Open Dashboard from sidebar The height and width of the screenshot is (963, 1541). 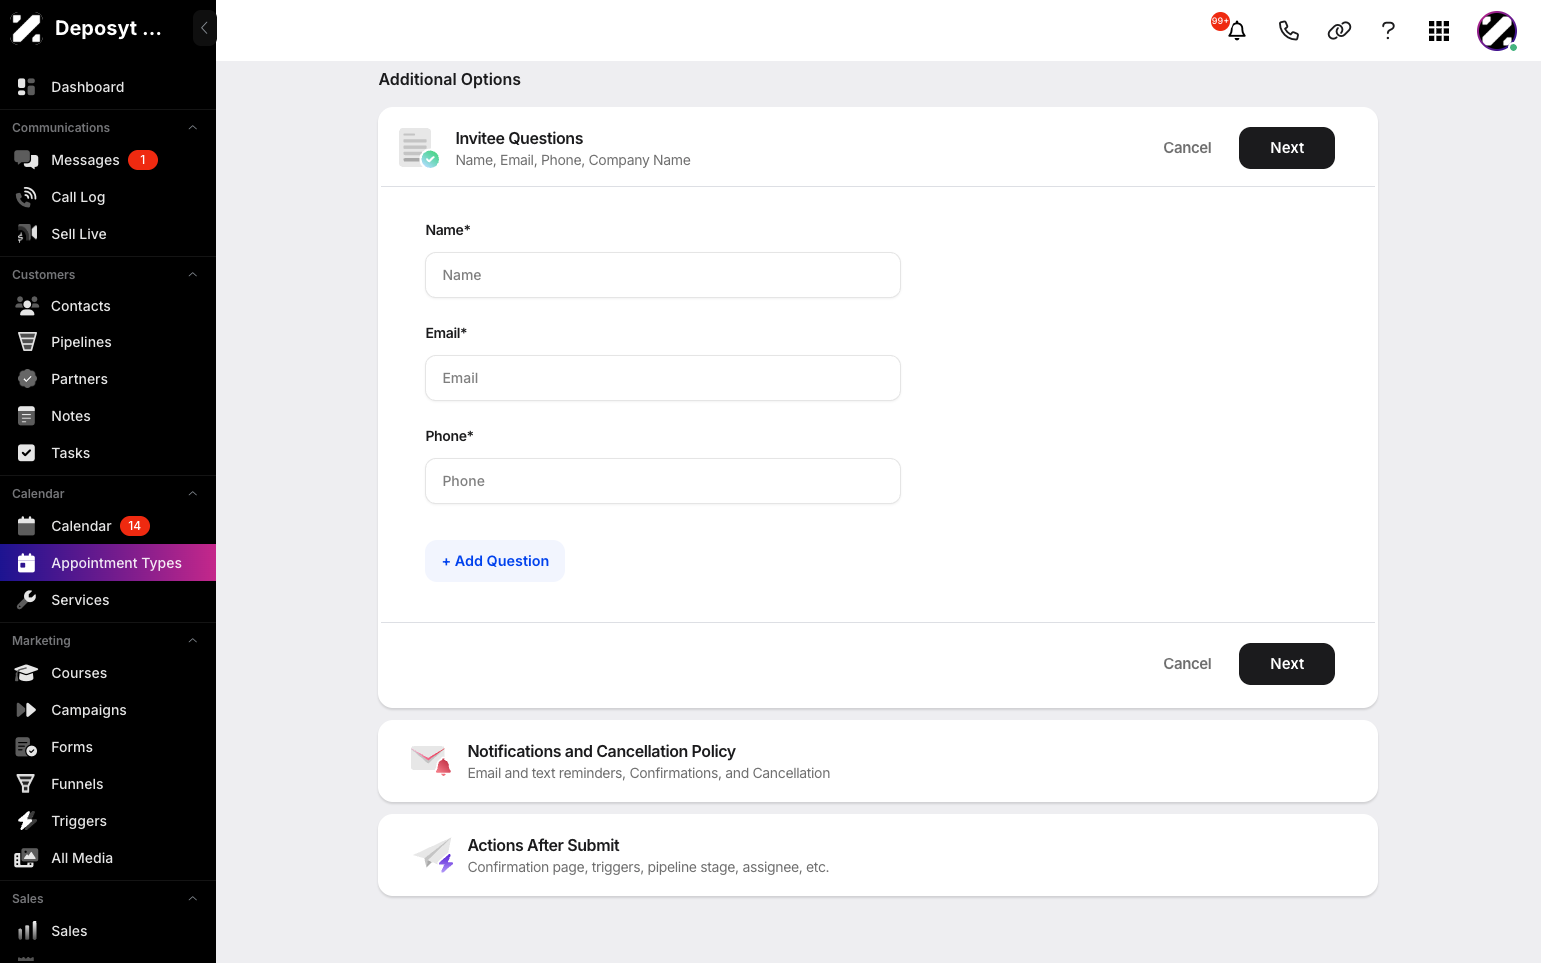[108, 87]
